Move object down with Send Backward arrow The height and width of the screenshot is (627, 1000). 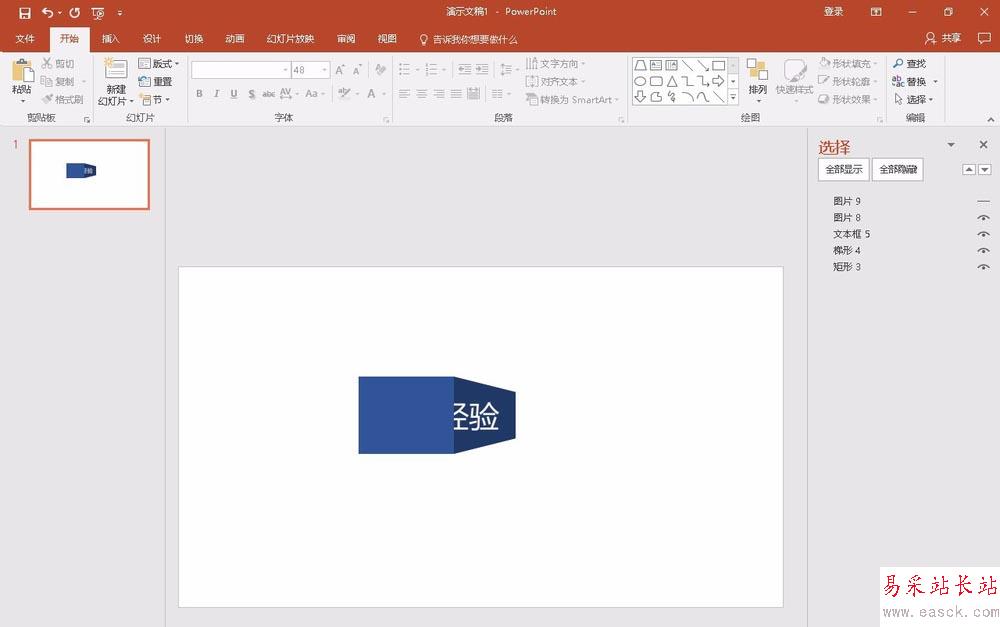[985, 170]
